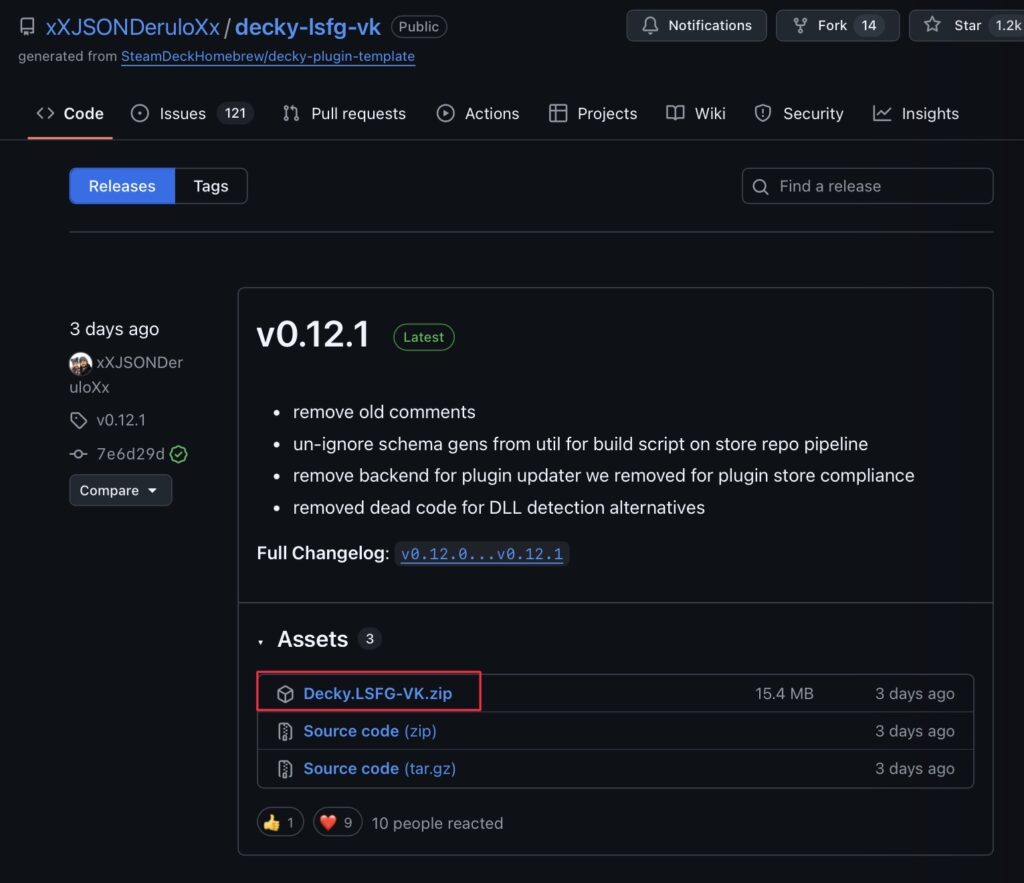
Task: Collapse the Assets section triangle
Action: pos(261,641)
